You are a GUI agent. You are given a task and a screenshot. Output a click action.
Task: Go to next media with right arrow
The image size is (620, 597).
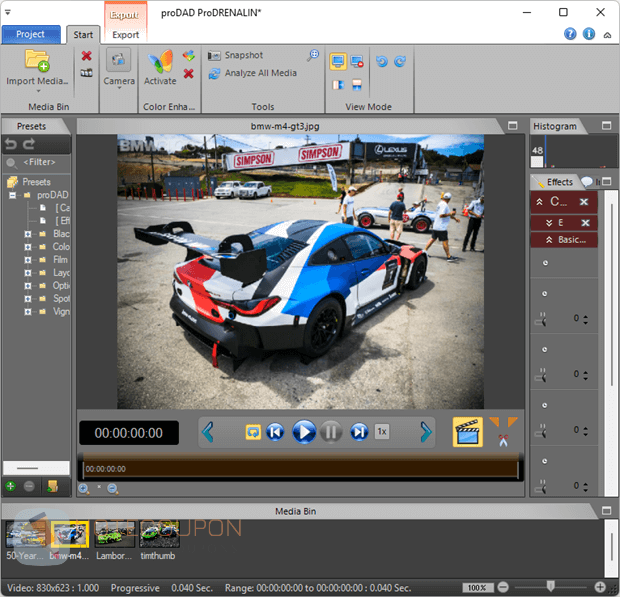(x=426, y=432)
